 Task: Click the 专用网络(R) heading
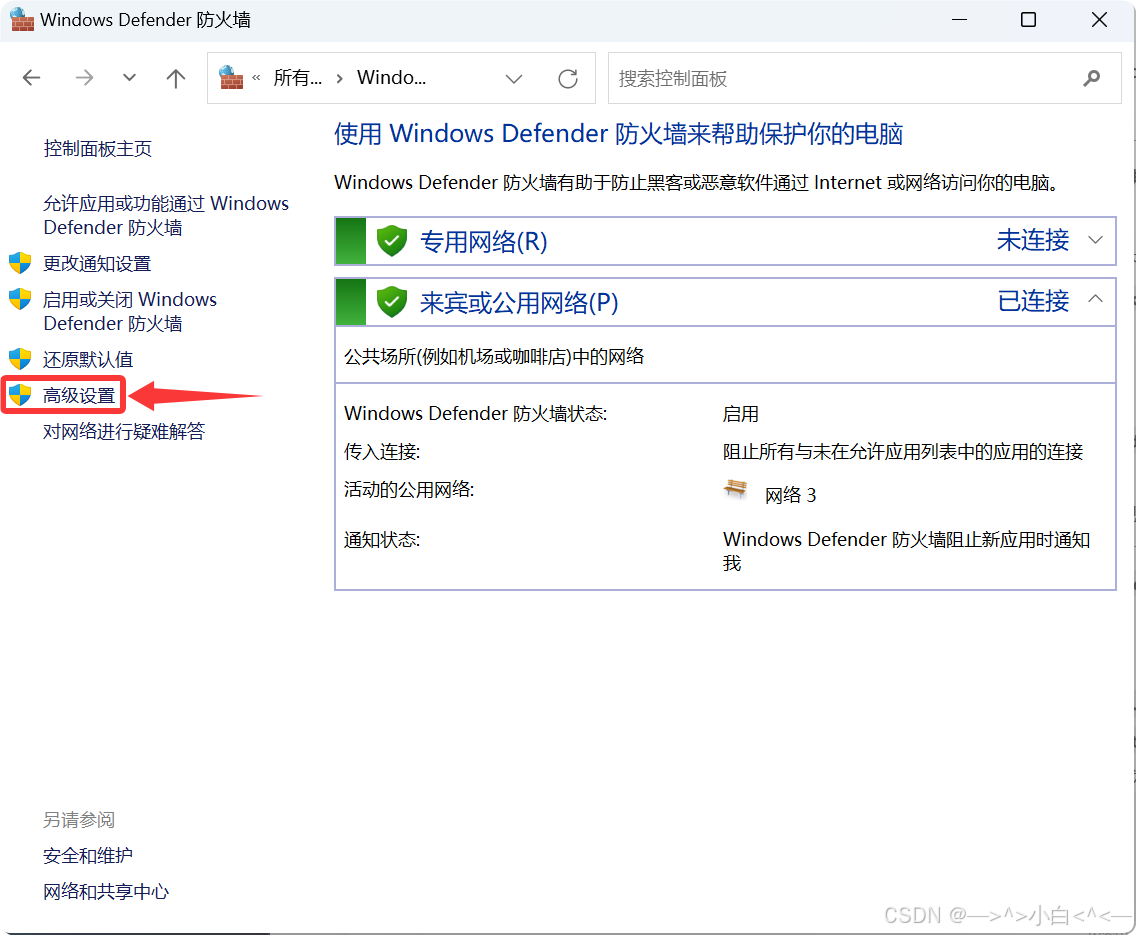(x=483, y=241)
